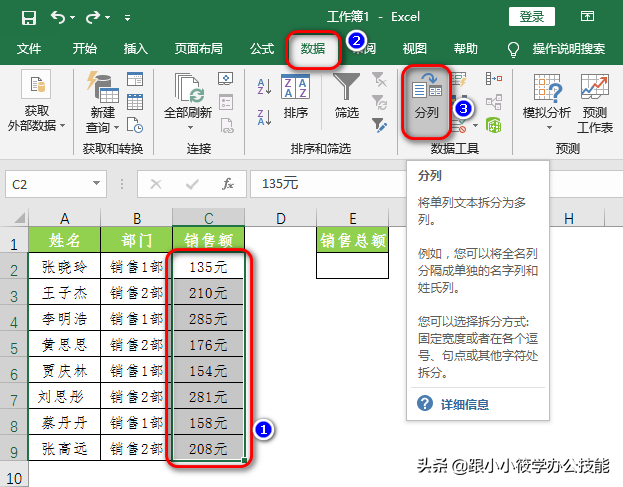Click the Recent Sources icon
Screen dimensions: 623x487
(135, 125)
